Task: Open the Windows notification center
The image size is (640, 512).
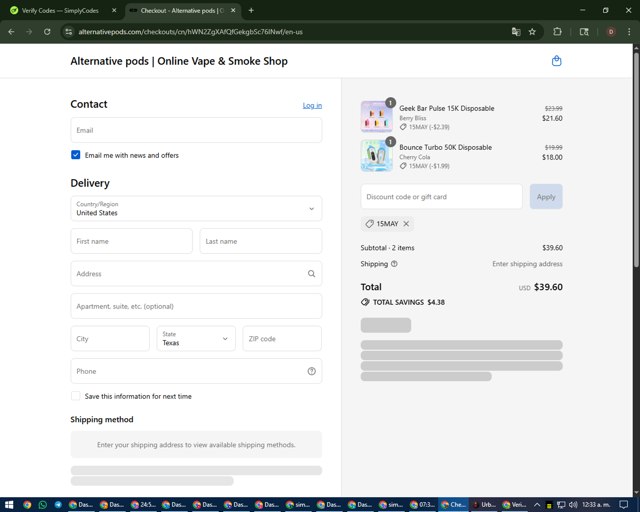Action: point(623,505)
